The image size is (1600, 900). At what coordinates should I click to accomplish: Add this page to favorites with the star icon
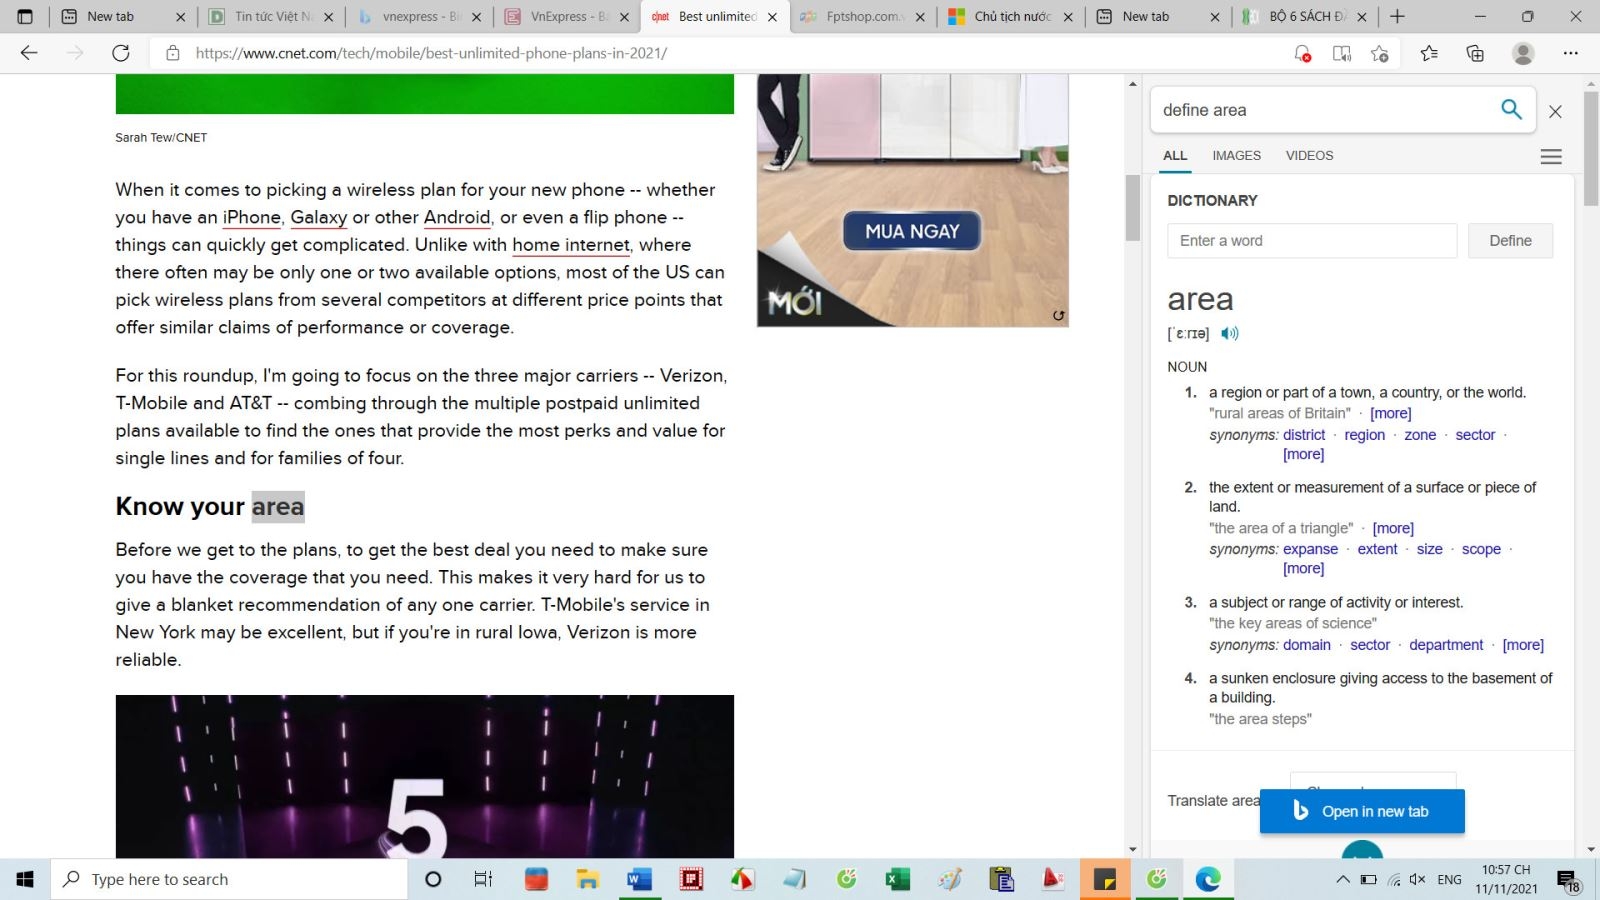tap(1380, 53)
